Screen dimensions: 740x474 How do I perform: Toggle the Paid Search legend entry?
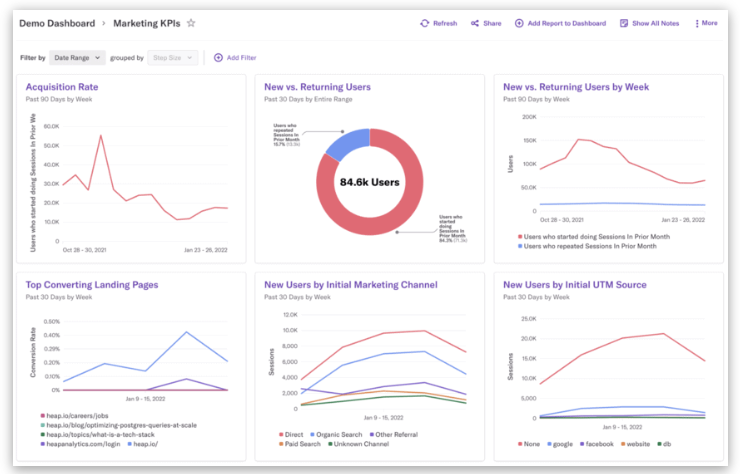pos(300,444)
